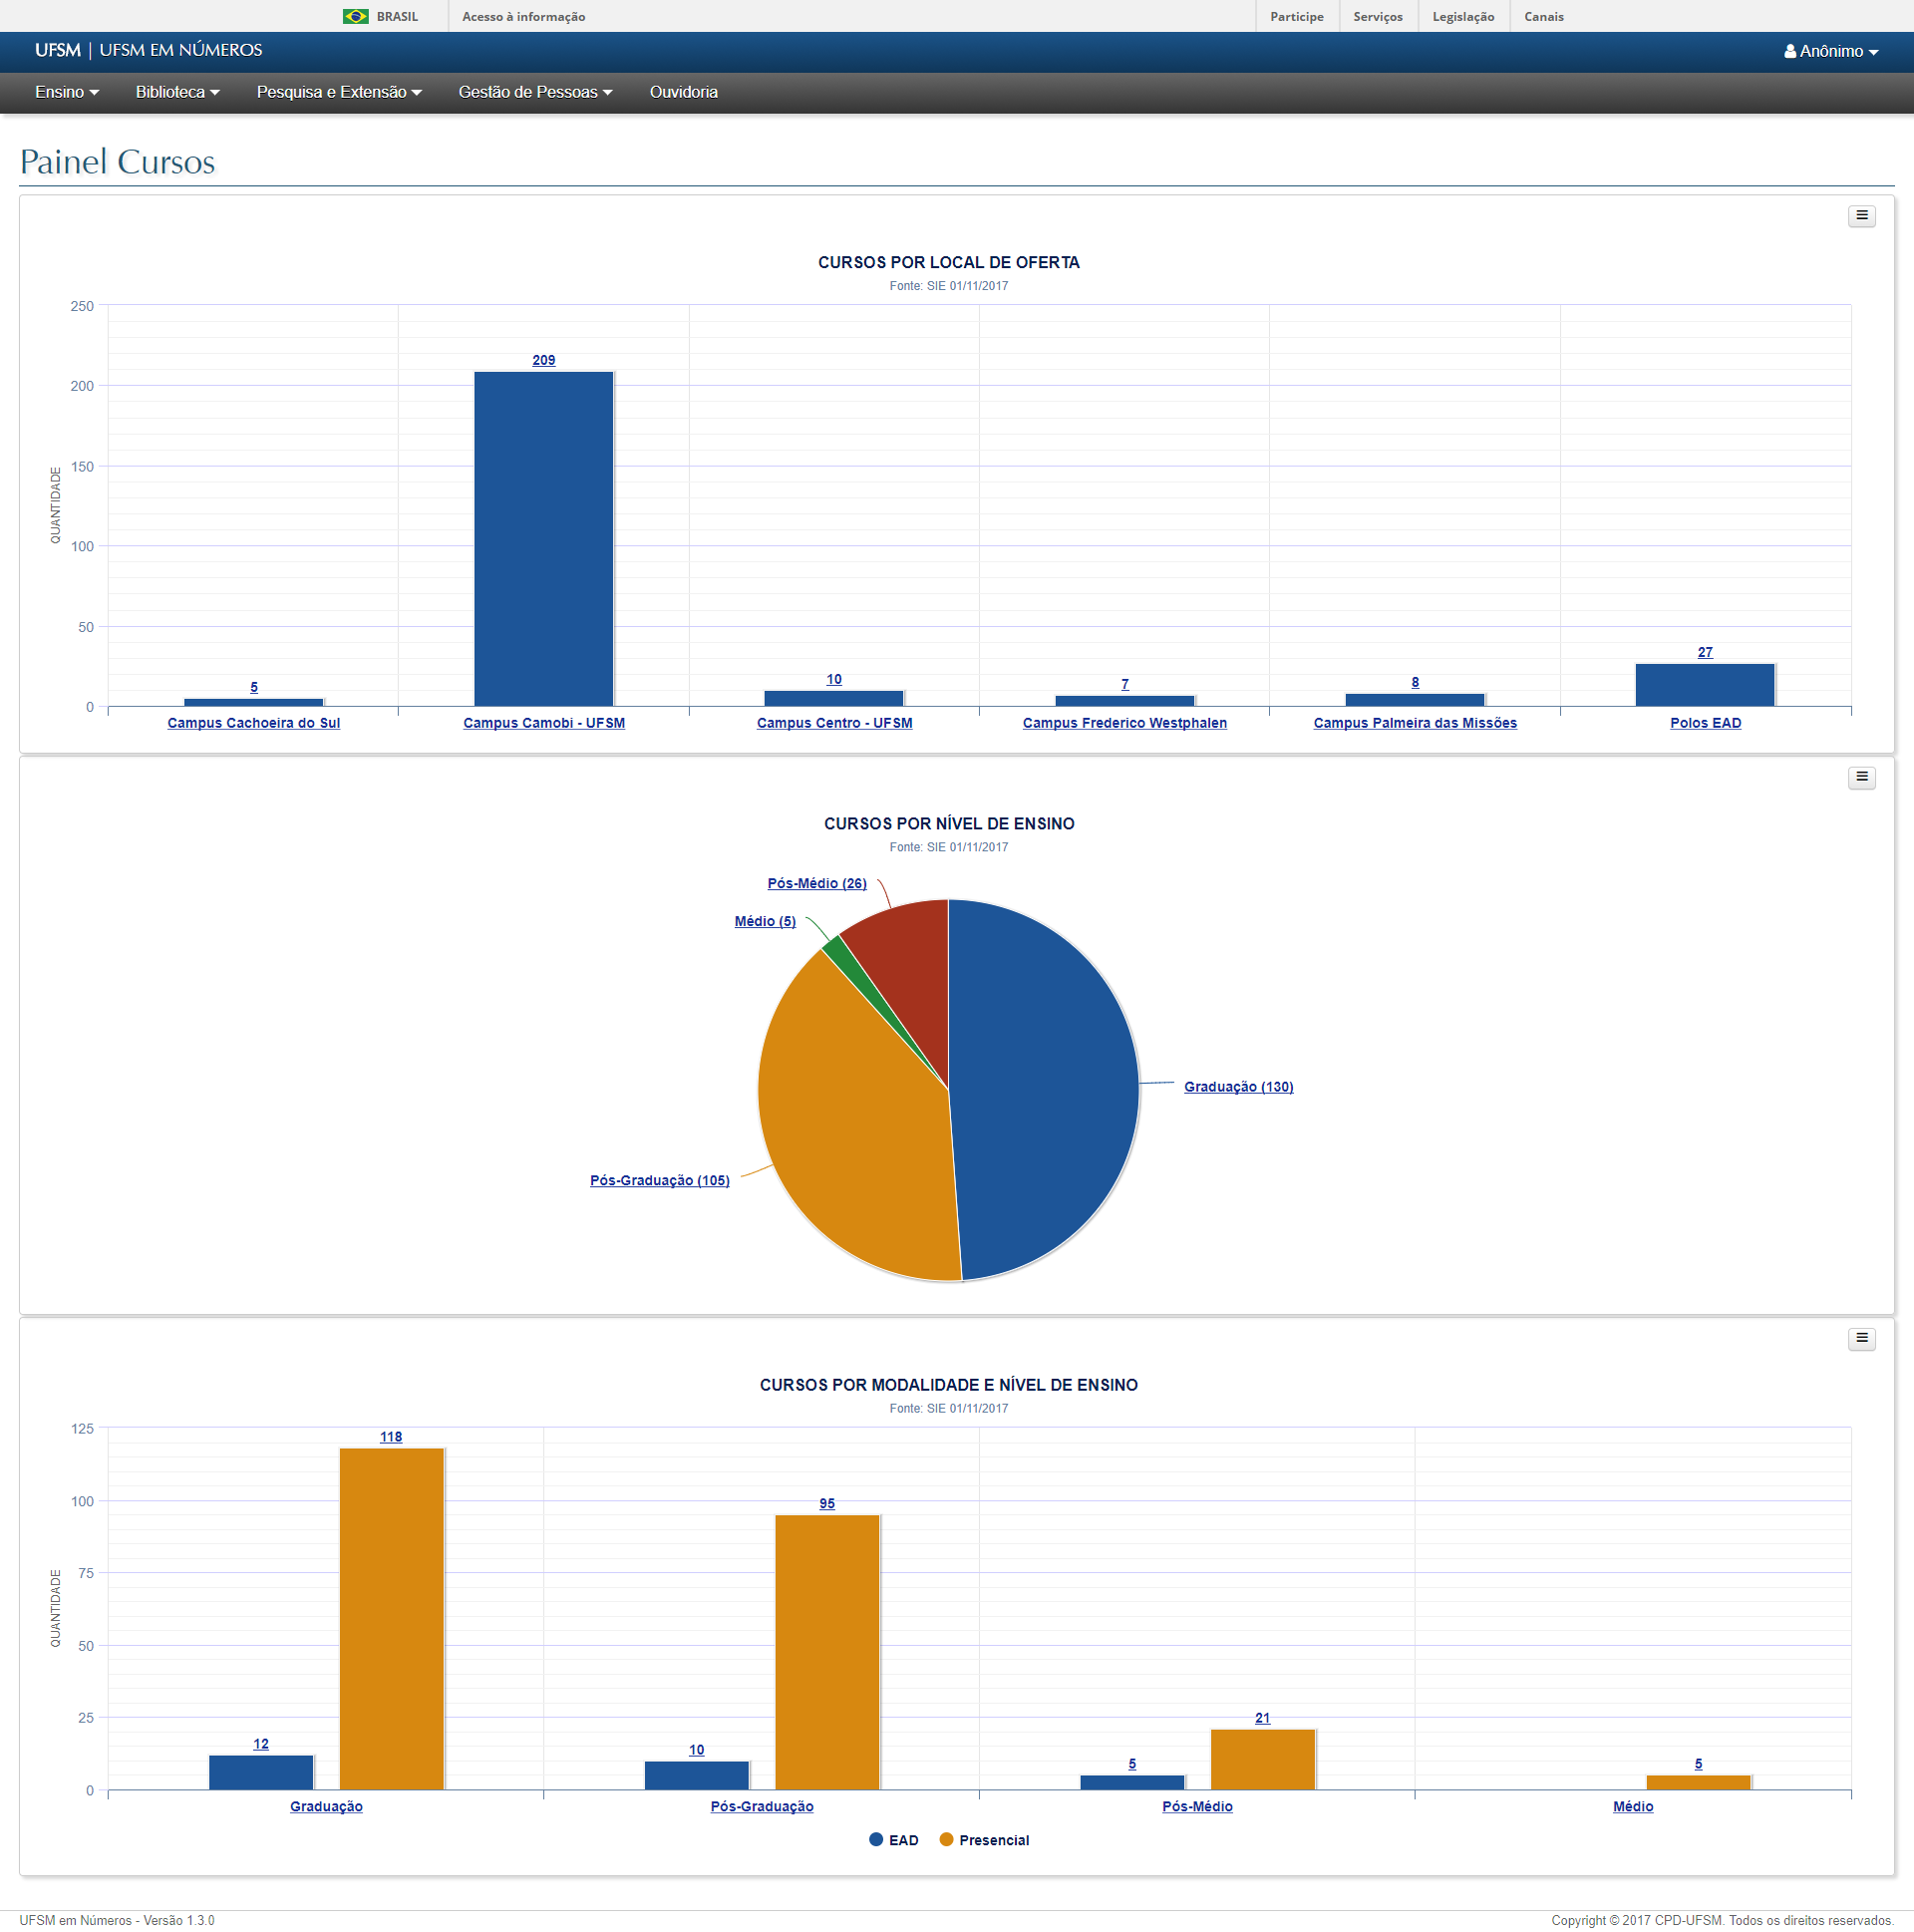
Task: Expand the Biblioteca menu
Action: [176, 92]
